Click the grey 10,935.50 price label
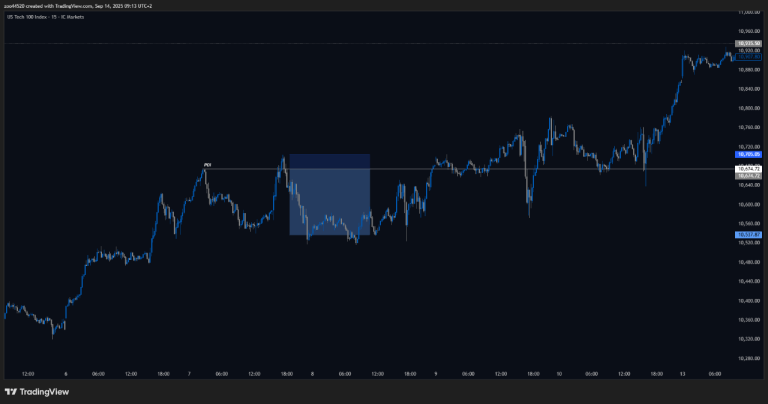The width and height of the screenshot is (768, 404). (x=749, y=44)
